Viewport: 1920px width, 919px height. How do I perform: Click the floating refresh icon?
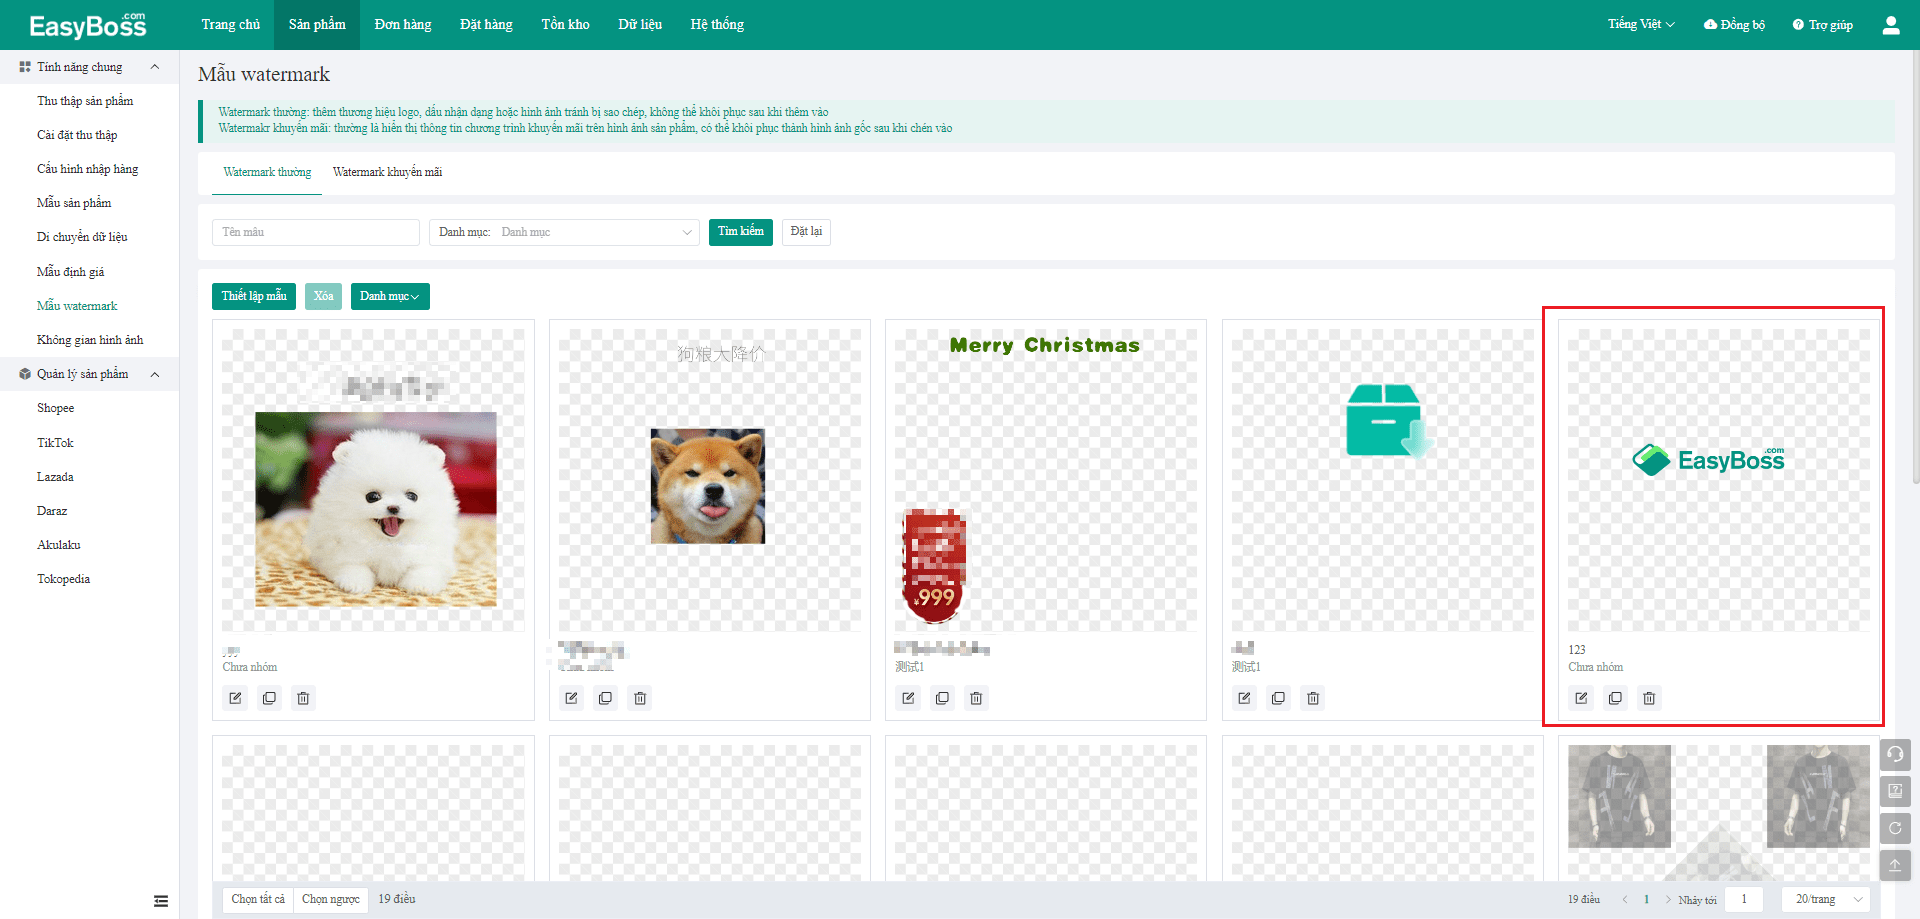[1895, 828]
